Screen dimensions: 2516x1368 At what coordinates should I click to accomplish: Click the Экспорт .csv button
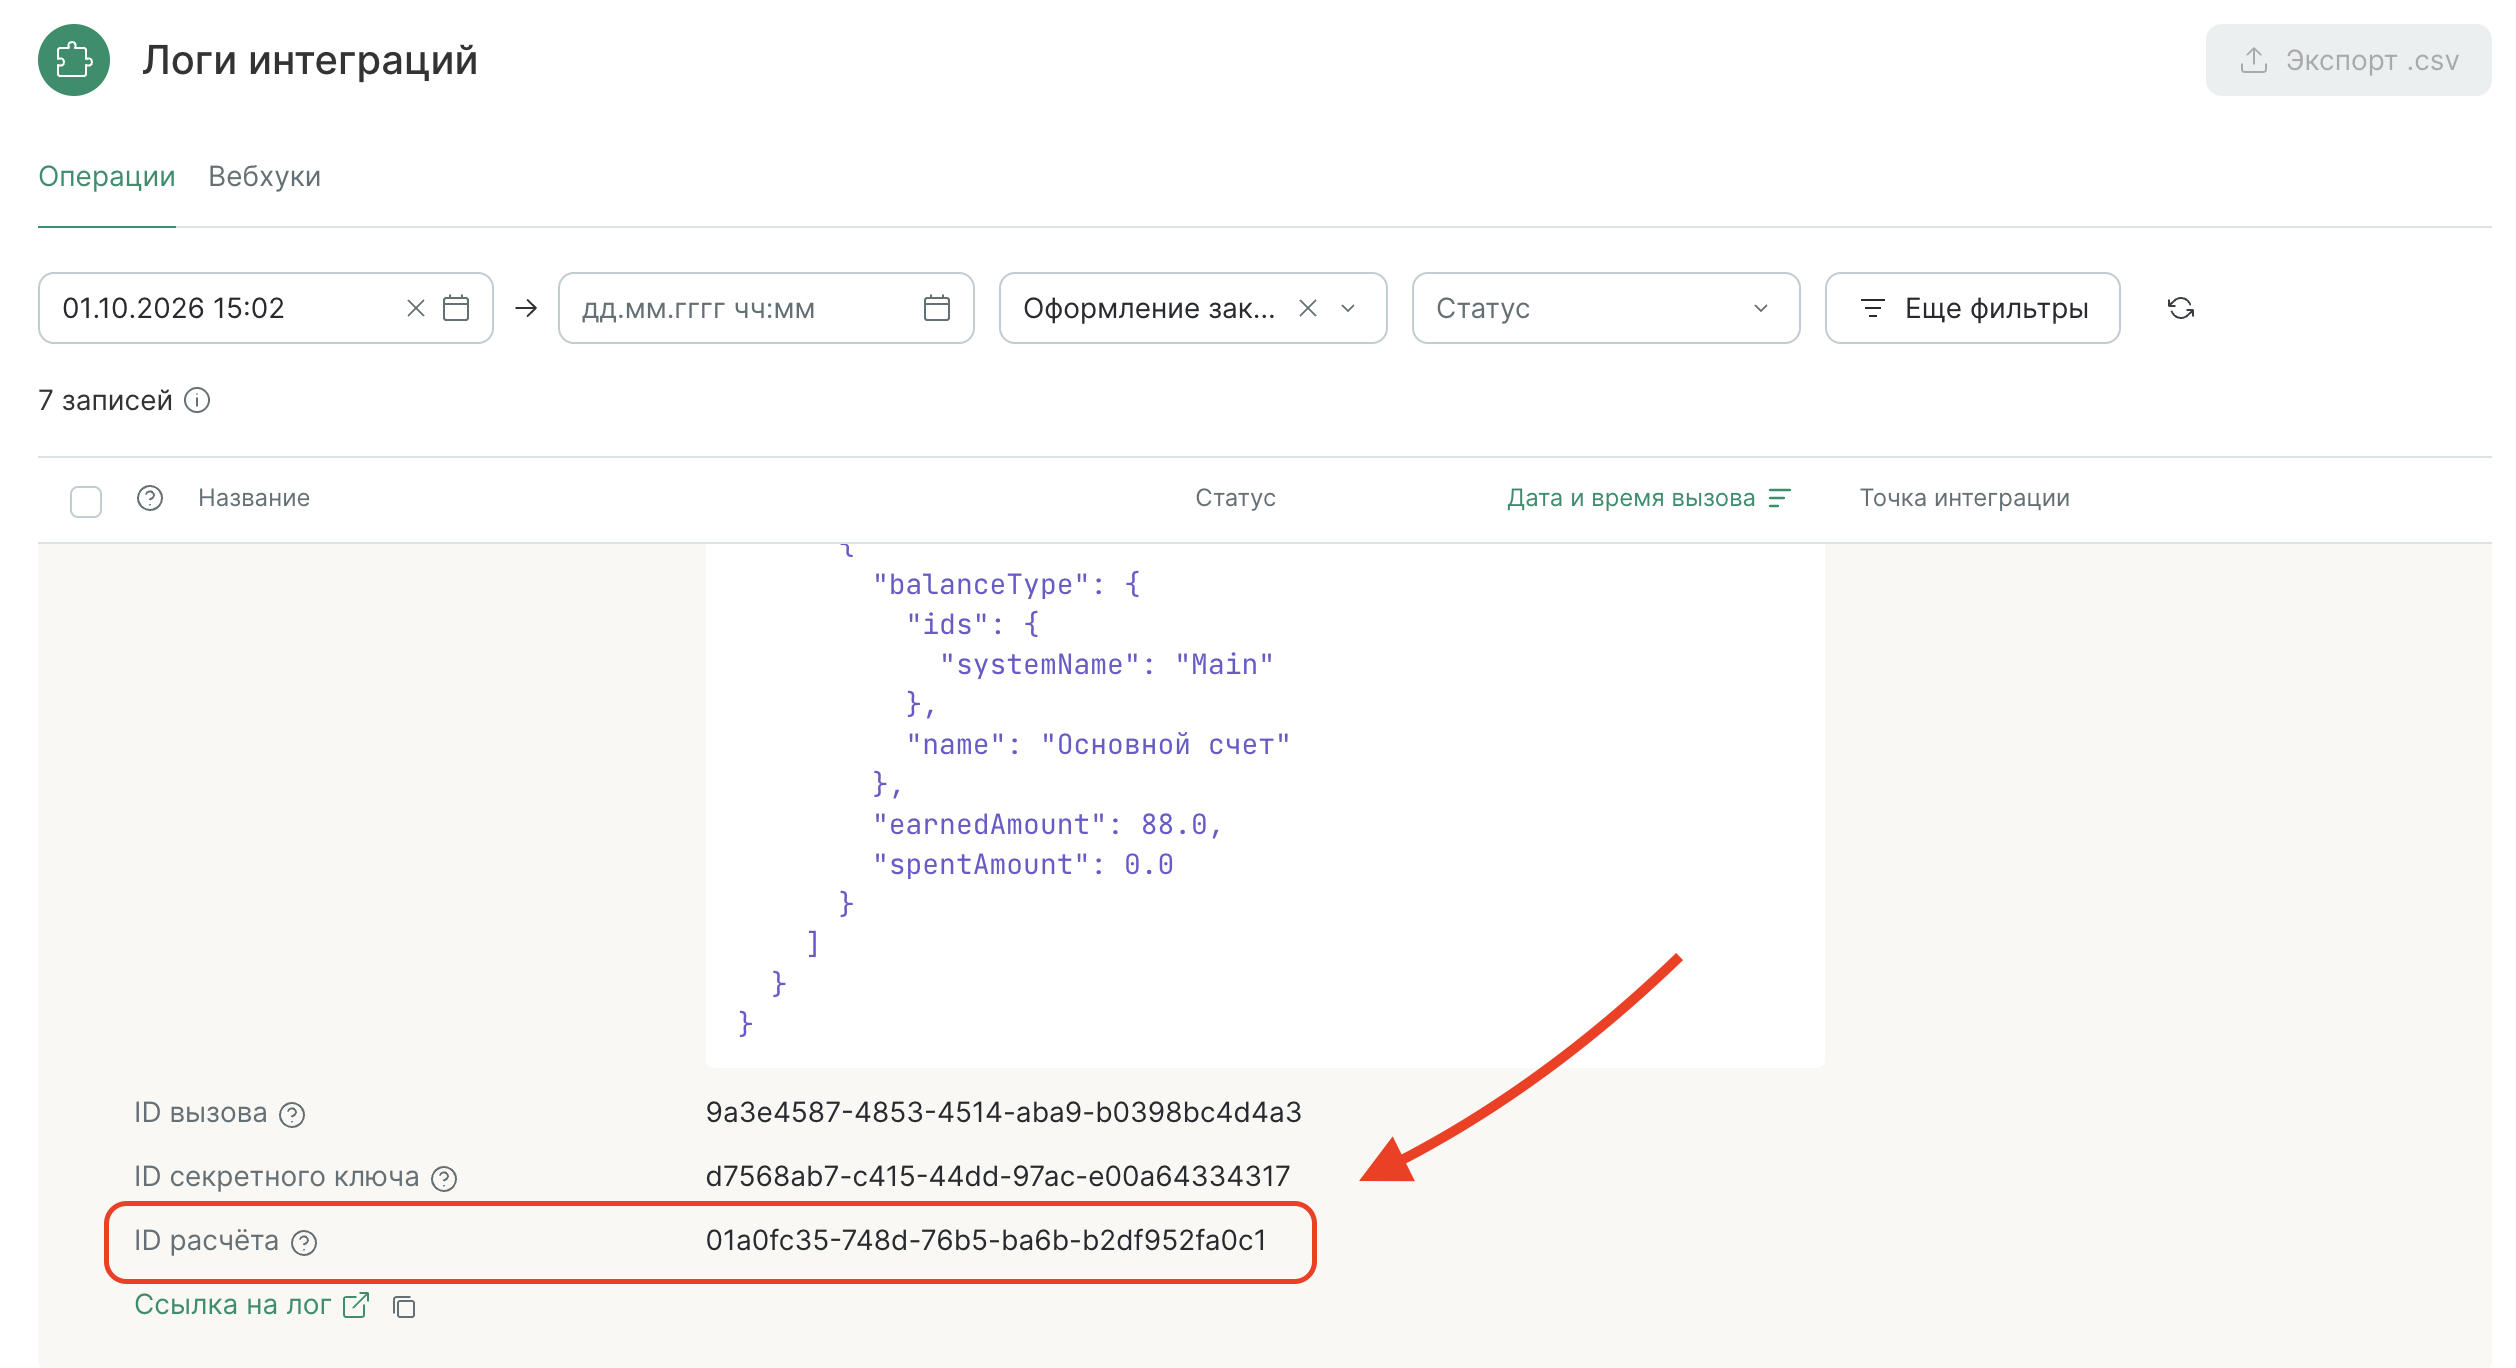(x=2348, y=60)
